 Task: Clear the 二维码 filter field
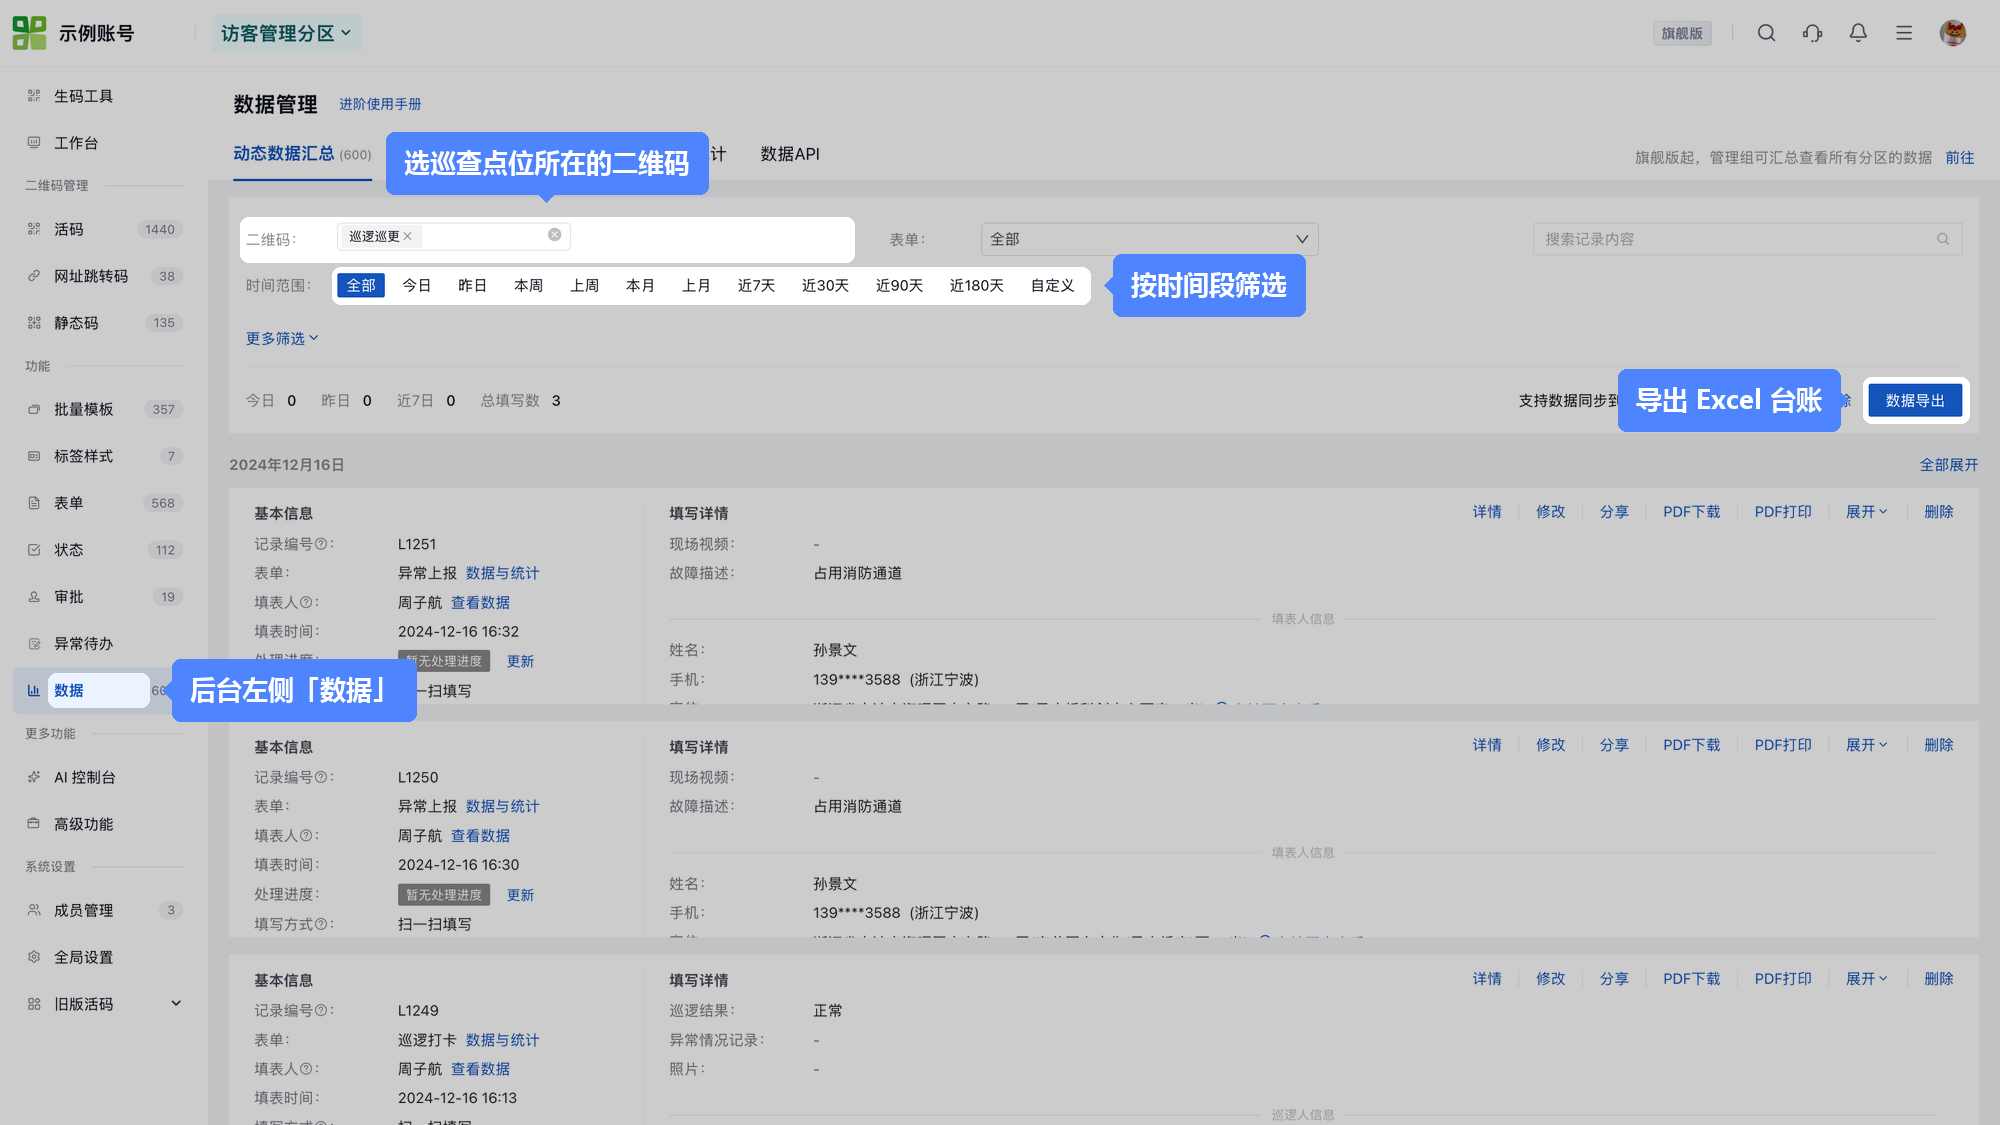point(554,235)
